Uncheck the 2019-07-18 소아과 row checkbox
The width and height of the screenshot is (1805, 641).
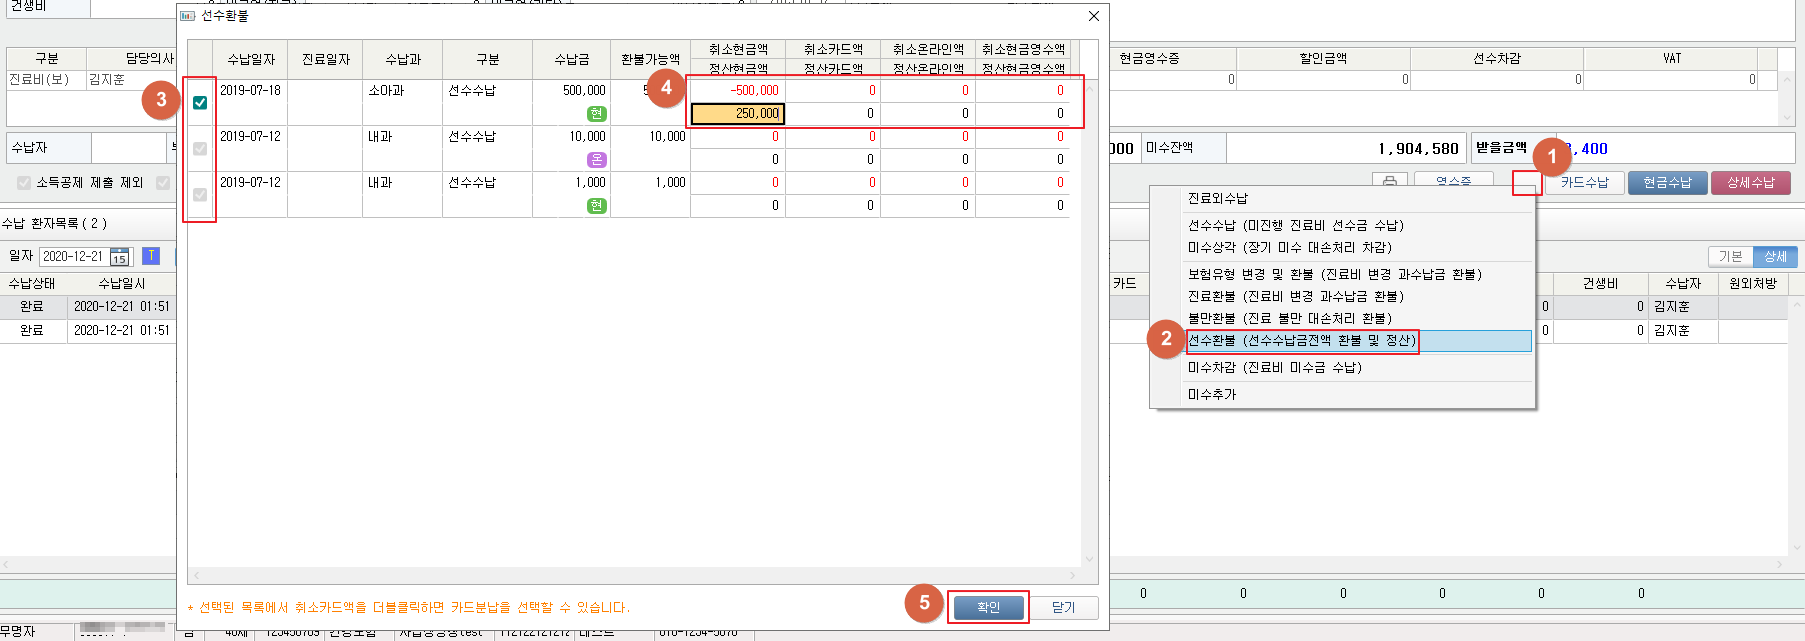point(200,102)
